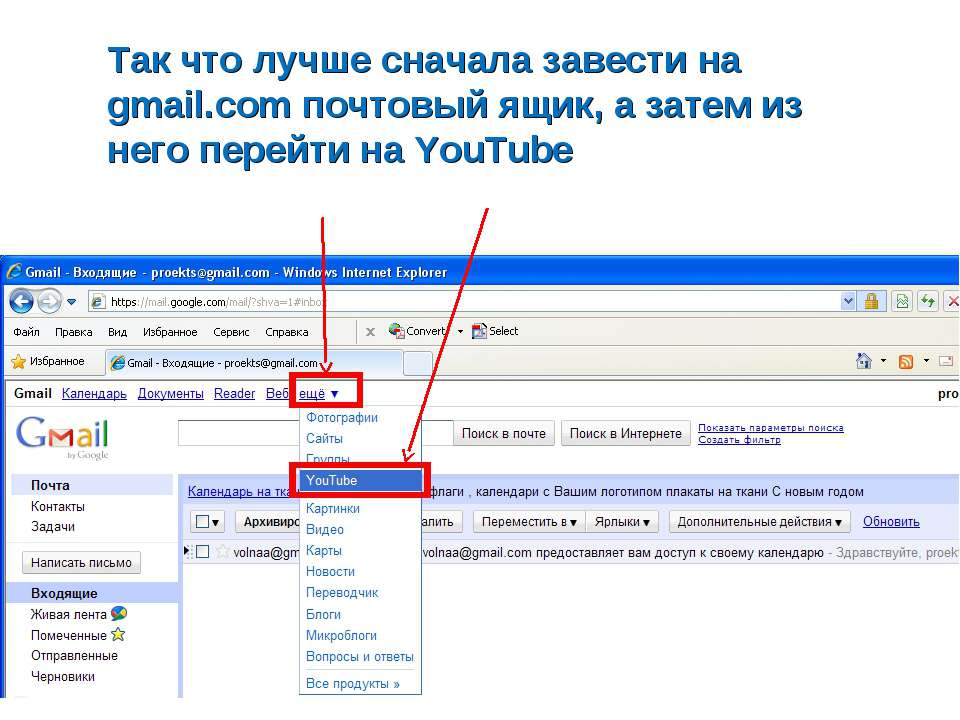Click the Select toolbar button
The height and width of the screenshot is (720, 960).
pos(495,331)
